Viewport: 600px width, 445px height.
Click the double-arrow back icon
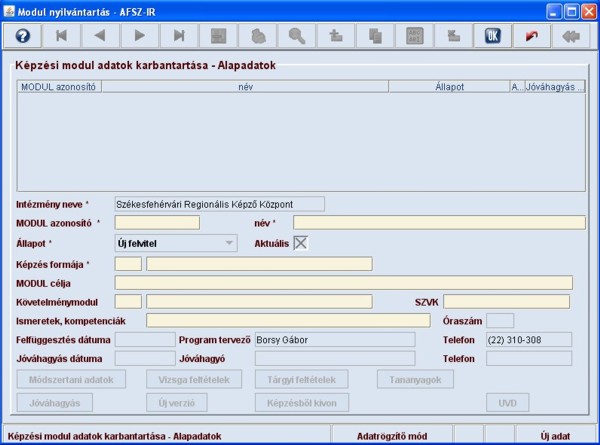570,35
